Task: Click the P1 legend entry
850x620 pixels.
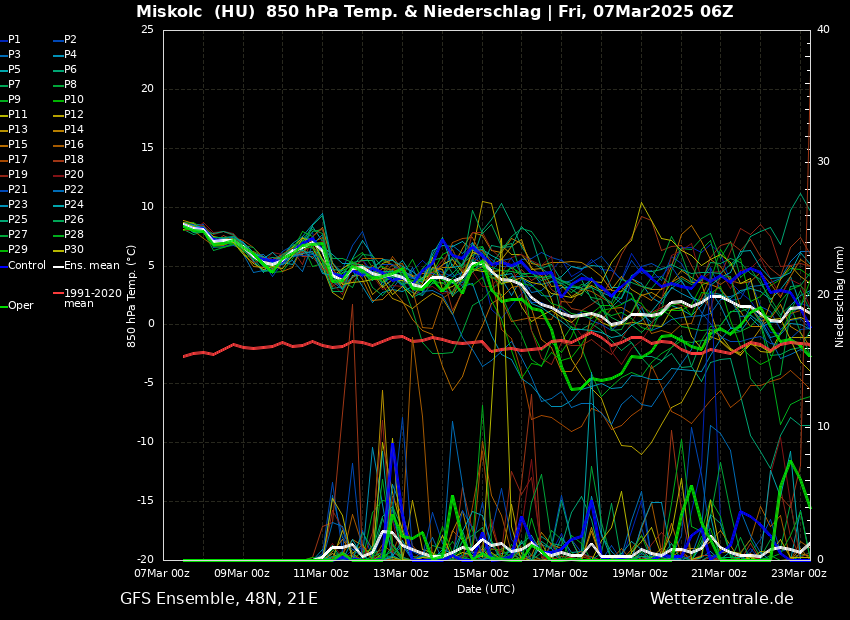Action: click(14, 40)
